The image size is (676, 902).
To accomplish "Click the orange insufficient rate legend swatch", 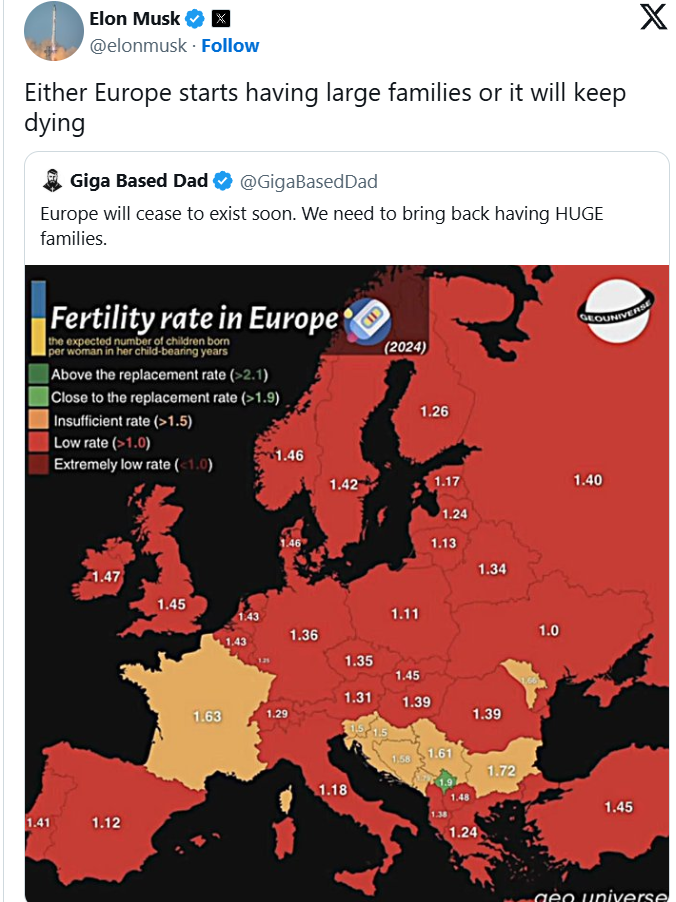I will click(39, 420).
